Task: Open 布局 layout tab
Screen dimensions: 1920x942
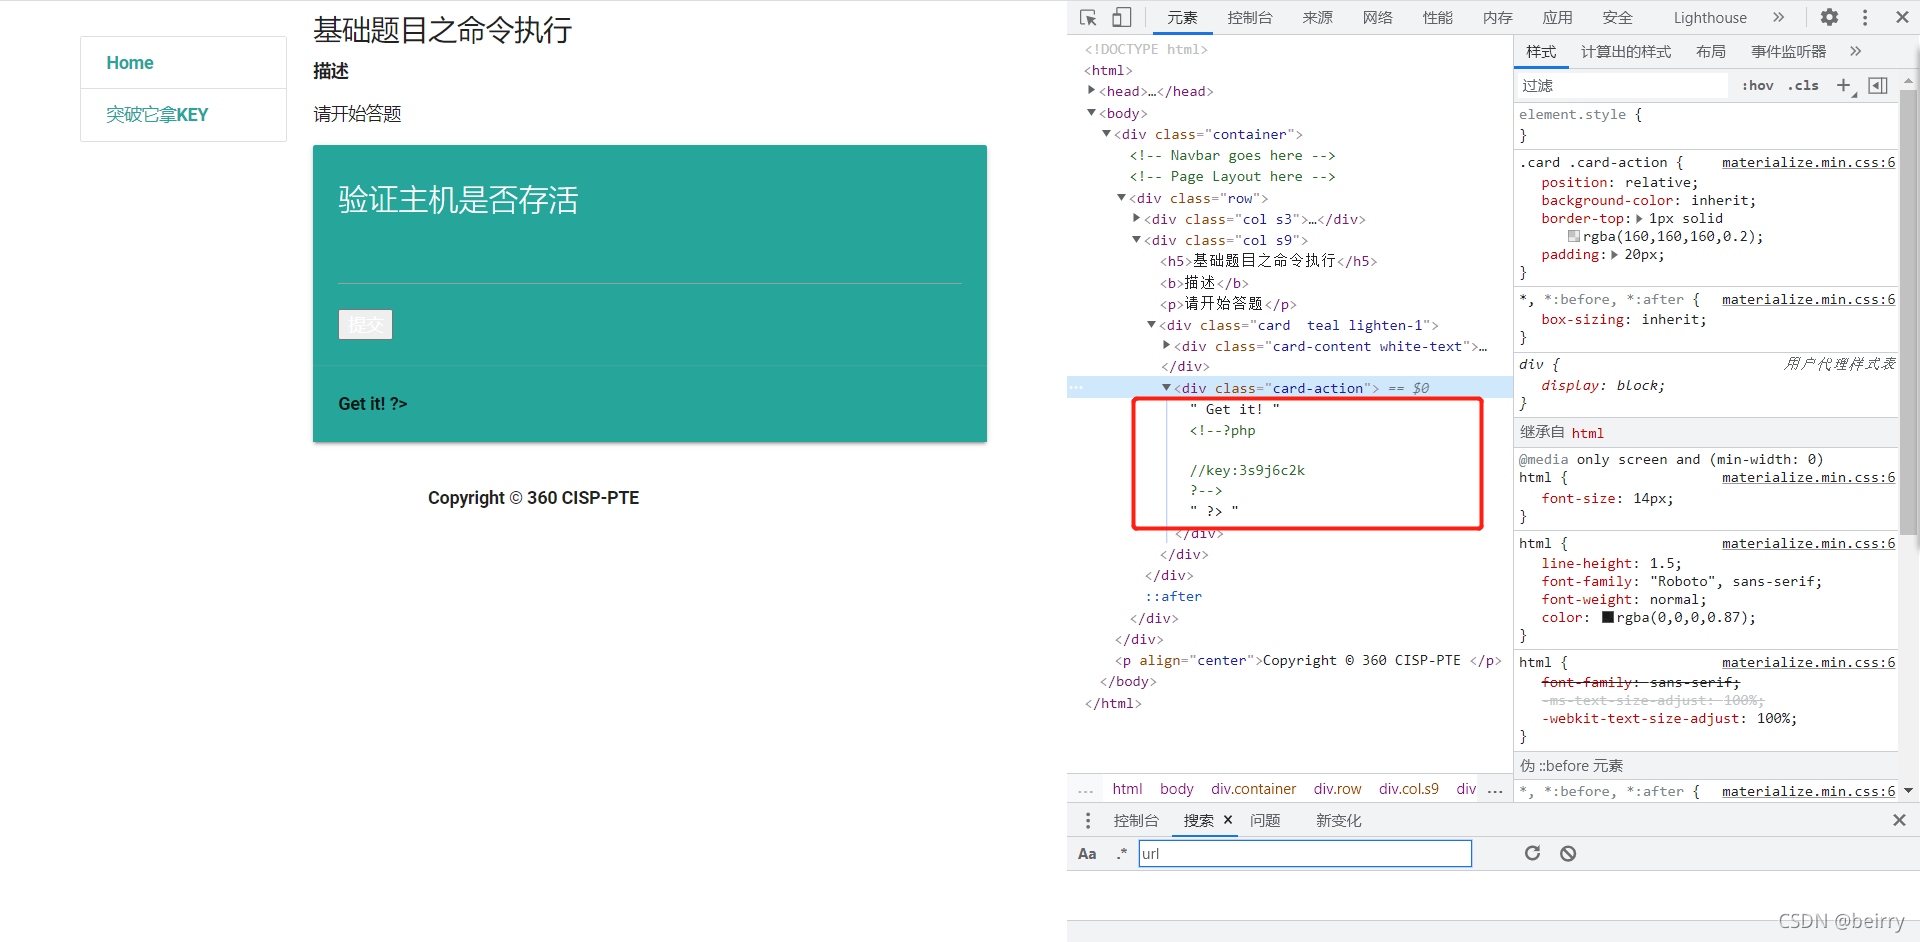Action: click(1711, 51)
